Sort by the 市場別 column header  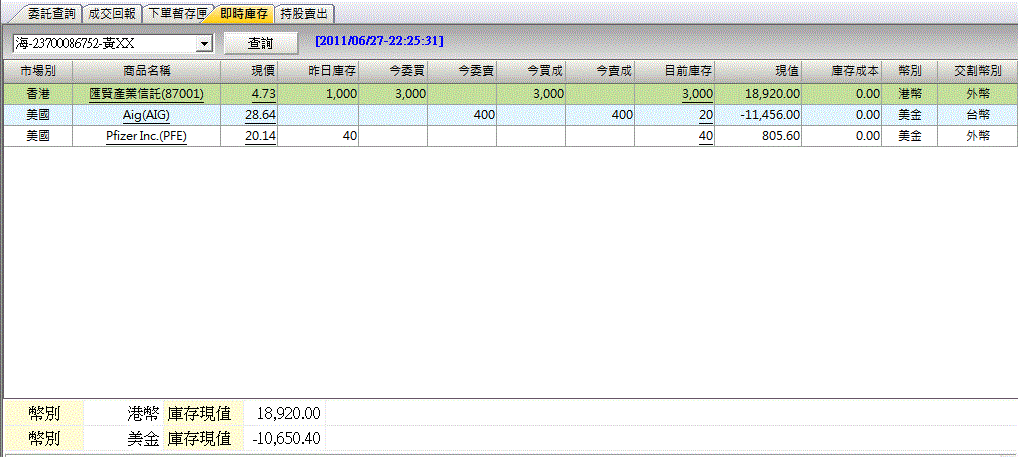click(38, 72)
